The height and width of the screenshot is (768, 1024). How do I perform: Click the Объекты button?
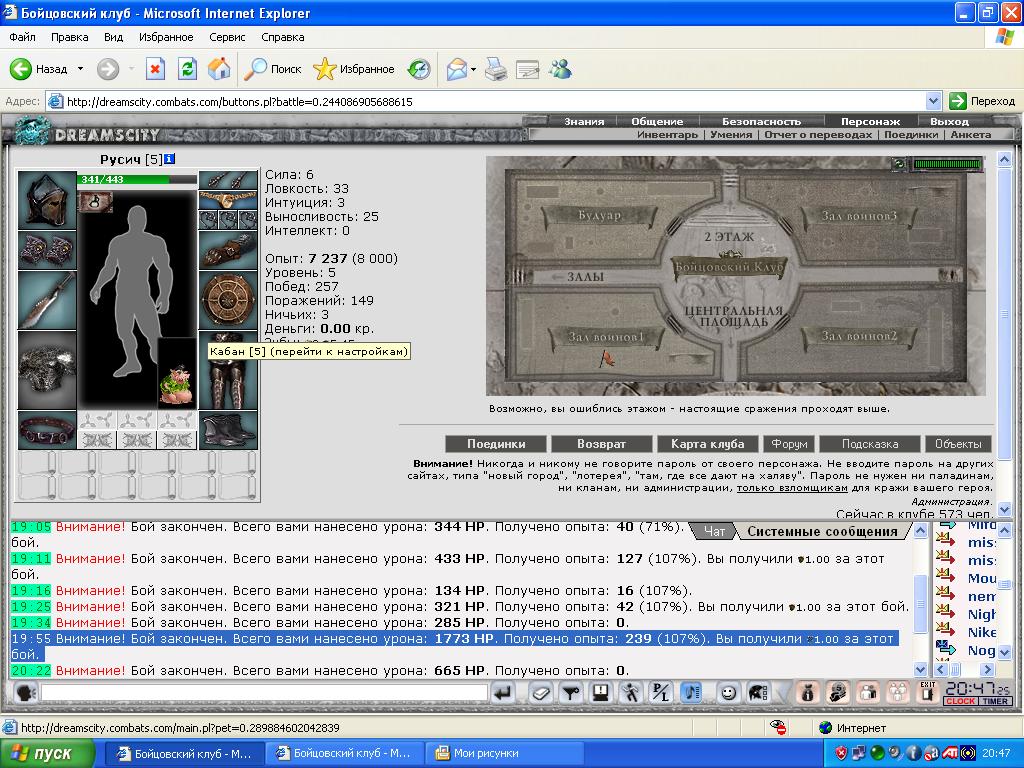pos(958,444)
